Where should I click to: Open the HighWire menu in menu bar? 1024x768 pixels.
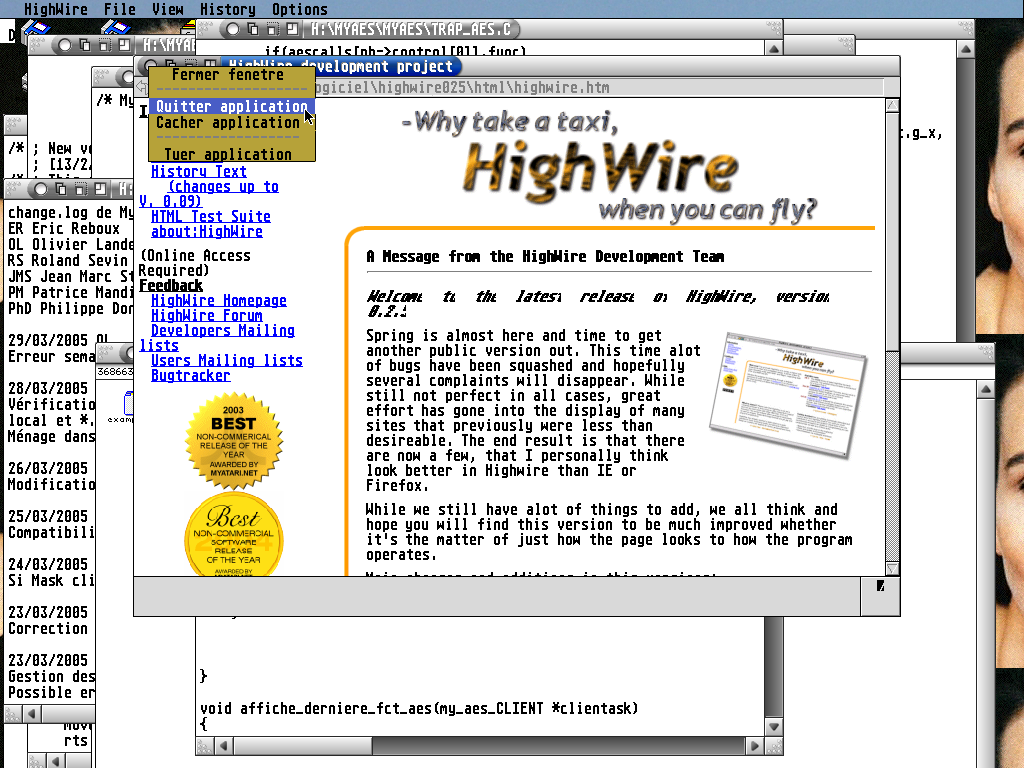pos(56,9)
